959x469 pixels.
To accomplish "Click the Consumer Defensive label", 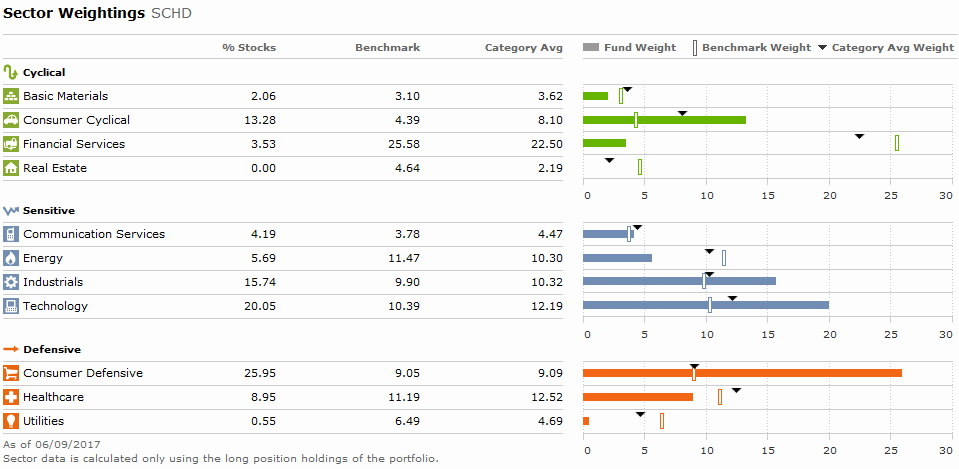I will point(83,373).
